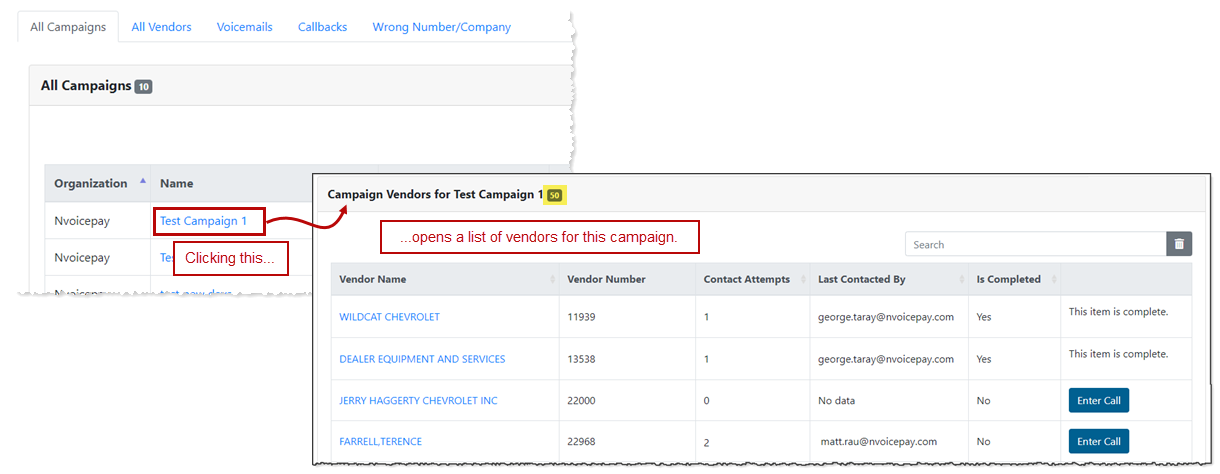1220x474 pixels.
Task: Select the Wrong Number/Company tab
Action: click(x=441, y=27)
